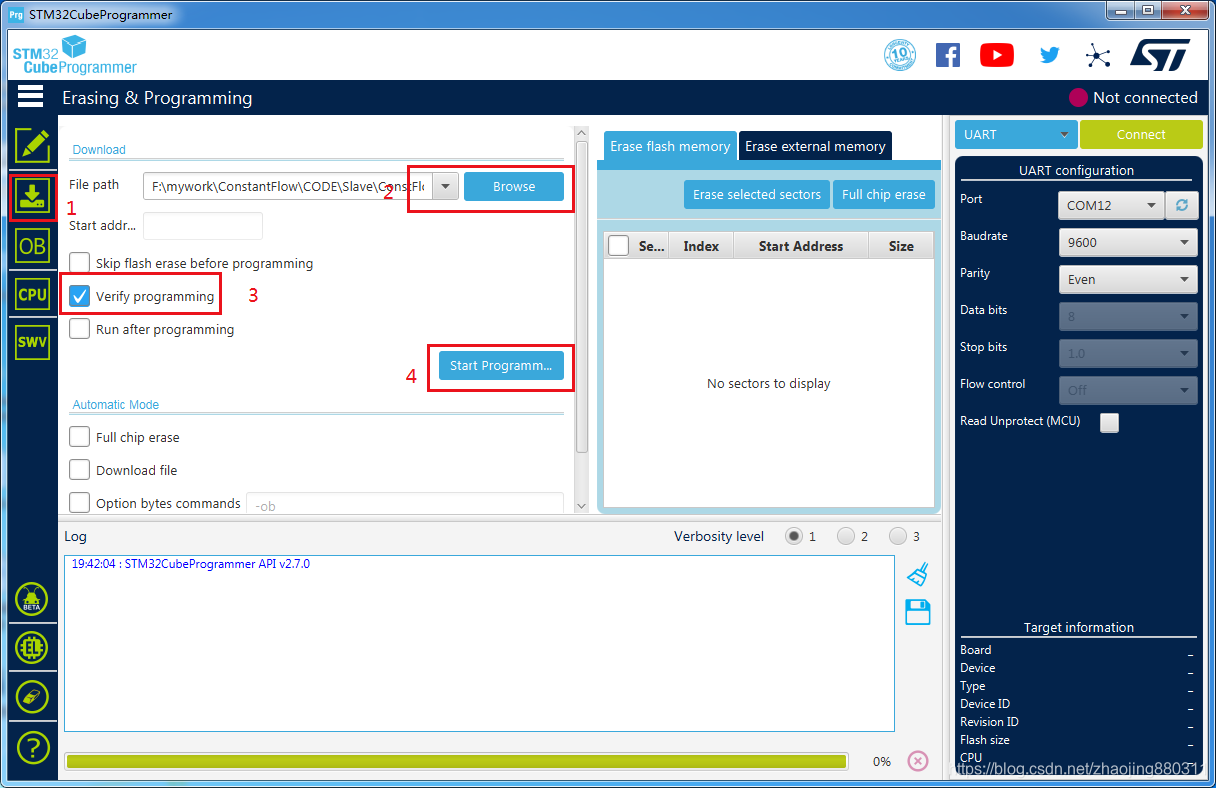Click the Size column header
The height and width of the screenshot is (788, 1216).
coord(901,246)
